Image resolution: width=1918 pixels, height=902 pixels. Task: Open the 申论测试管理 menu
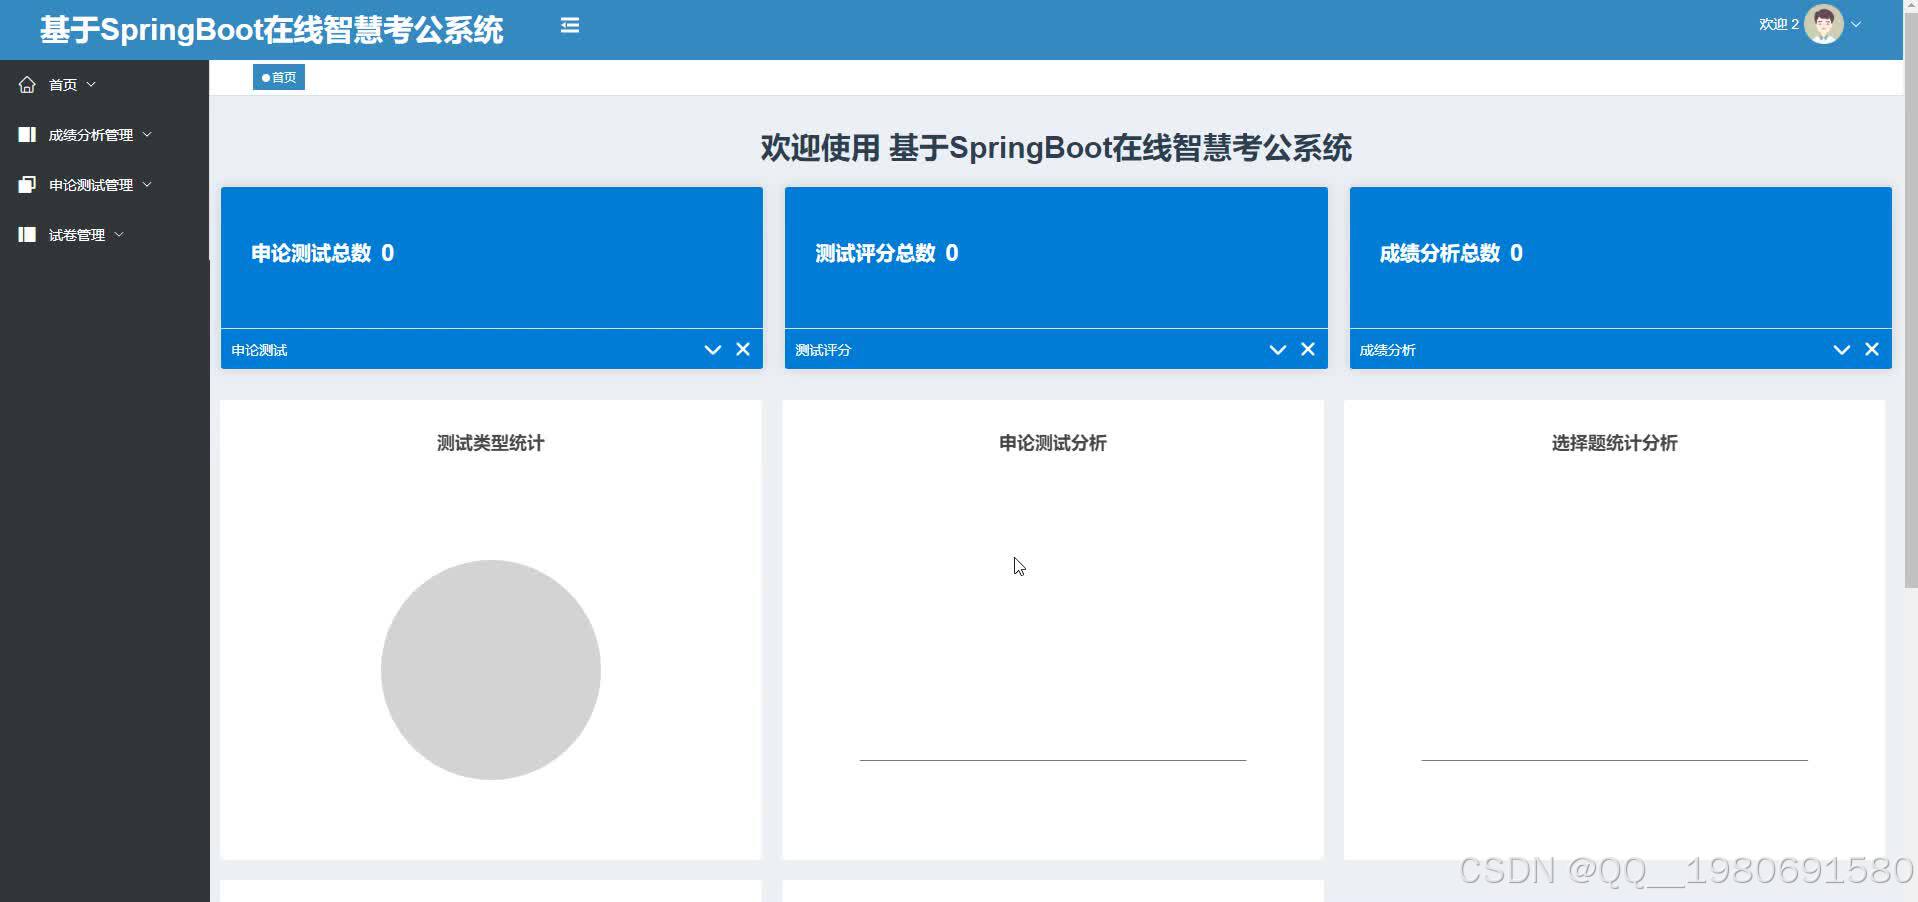click(104, 185)
